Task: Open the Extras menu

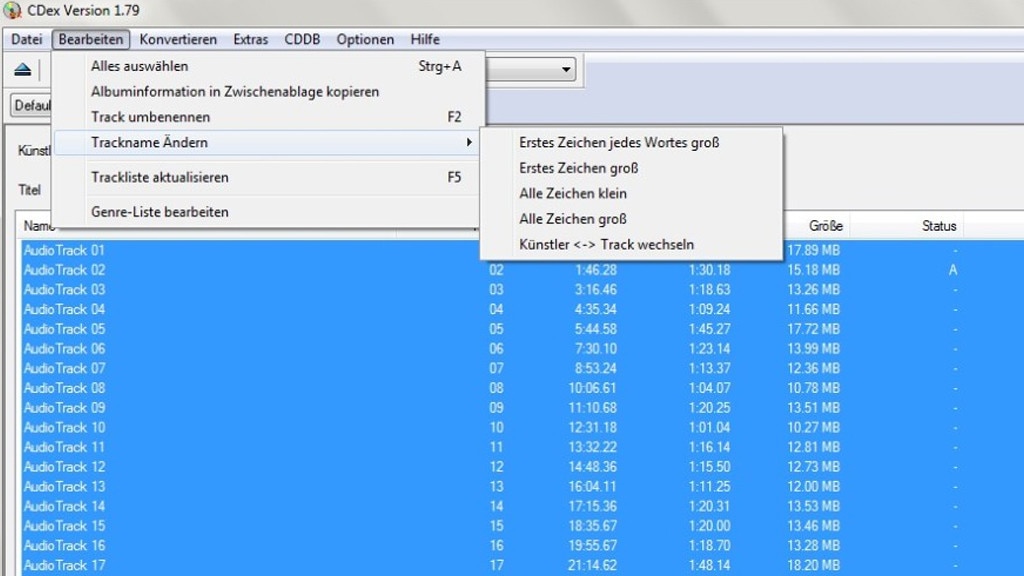Action: [249, 39]
